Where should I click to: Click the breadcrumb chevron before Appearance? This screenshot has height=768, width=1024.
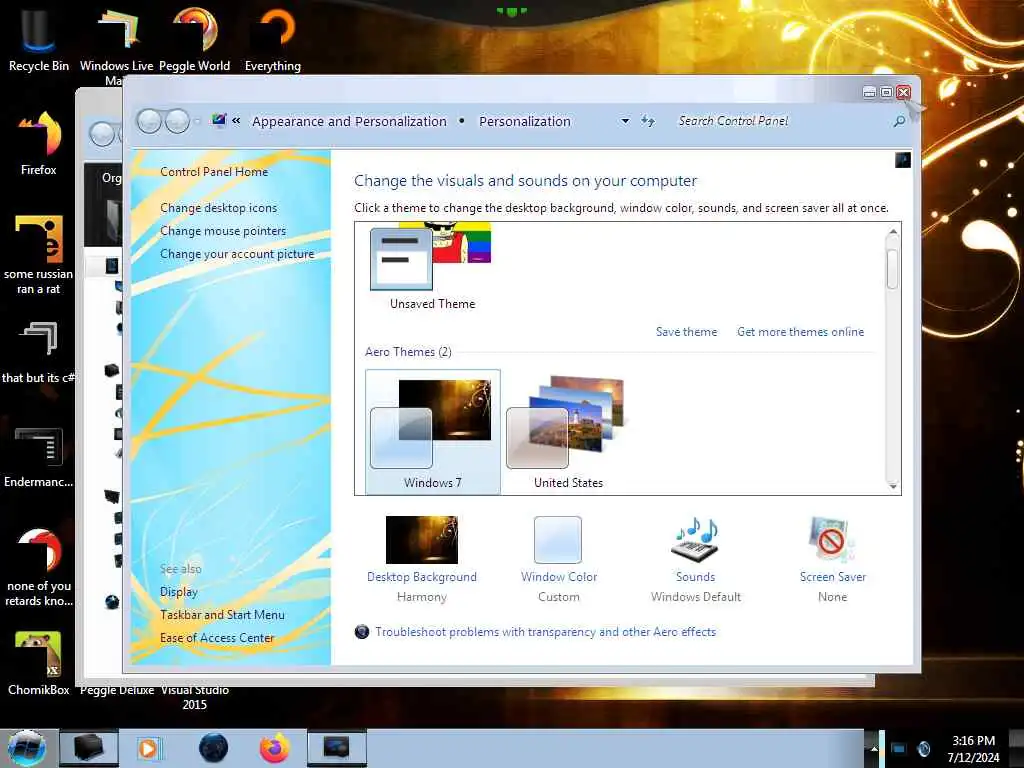point(236,121)
